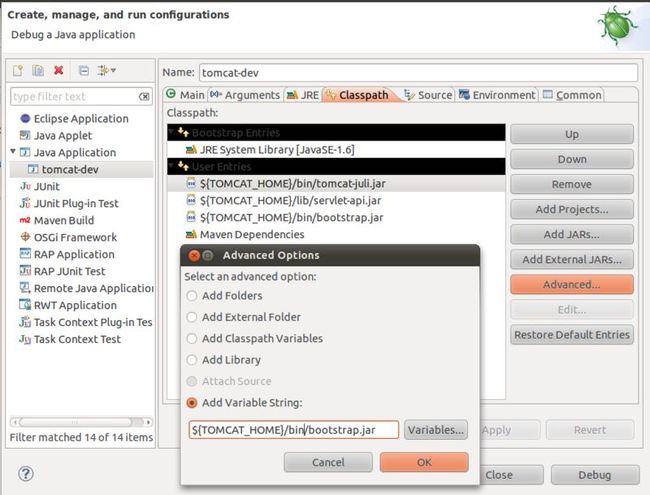This screenshot has height=495, width=650.
Task: Select RAP JUnit Test type
Action: [x=69, y=272]
